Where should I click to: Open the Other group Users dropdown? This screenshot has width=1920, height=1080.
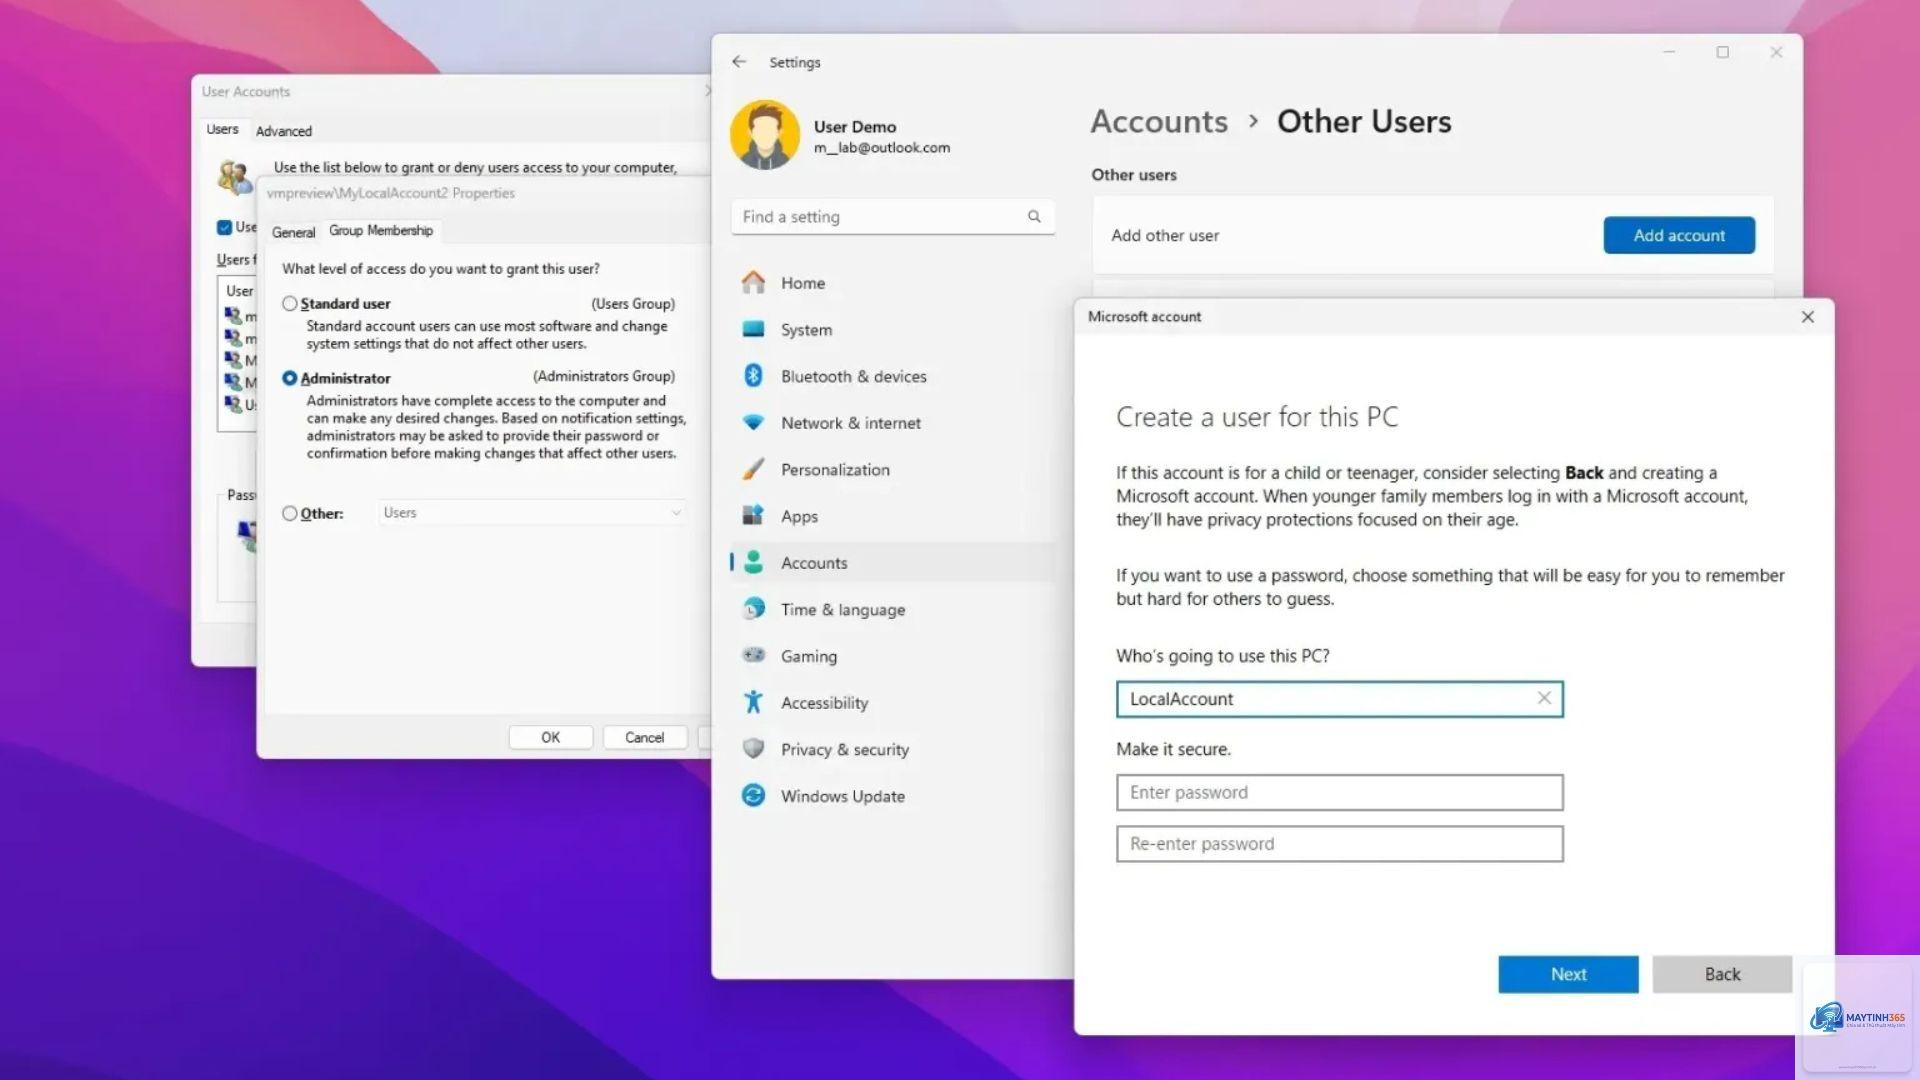(x=532, y=512)
